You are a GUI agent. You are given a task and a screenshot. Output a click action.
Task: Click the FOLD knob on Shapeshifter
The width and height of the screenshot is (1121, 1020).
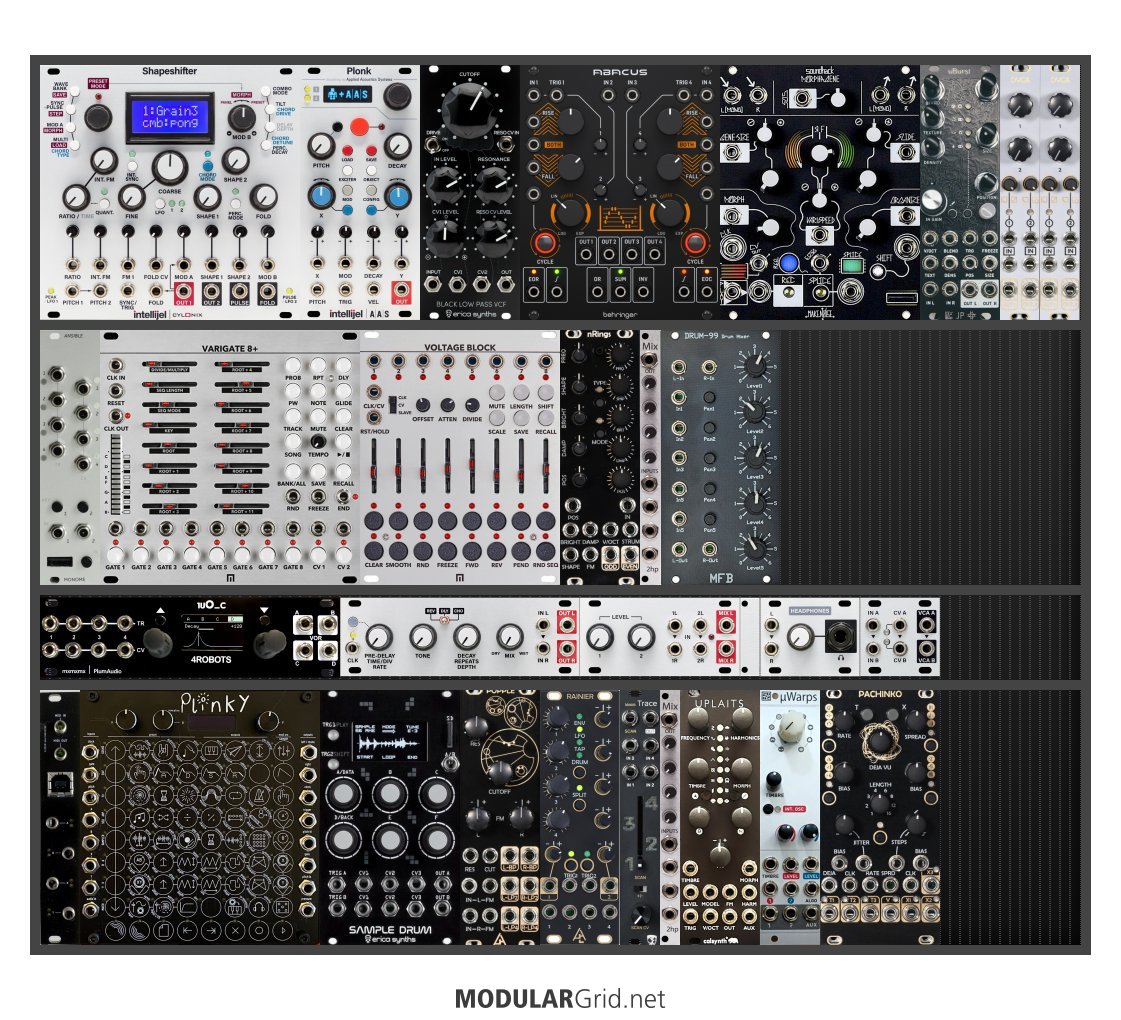[263, 197]
